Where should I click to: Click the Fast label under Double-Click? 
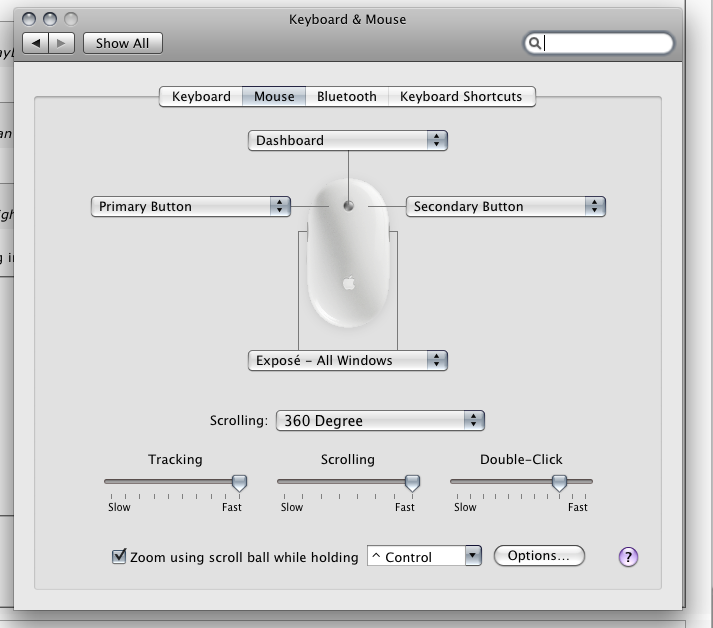click(x=577, y=507)
